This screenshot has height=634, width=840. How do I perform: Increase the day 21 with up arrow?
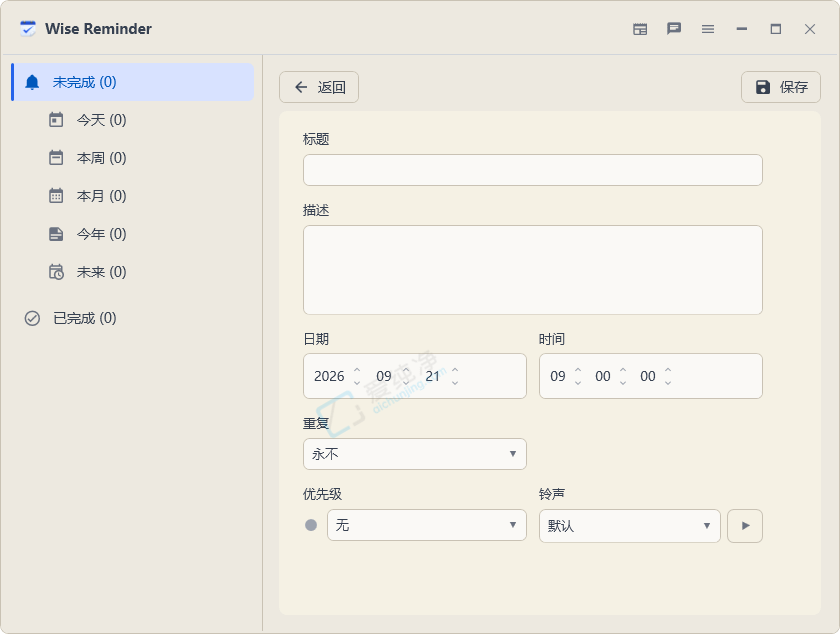pyautogui.click(x=455, y=370)
